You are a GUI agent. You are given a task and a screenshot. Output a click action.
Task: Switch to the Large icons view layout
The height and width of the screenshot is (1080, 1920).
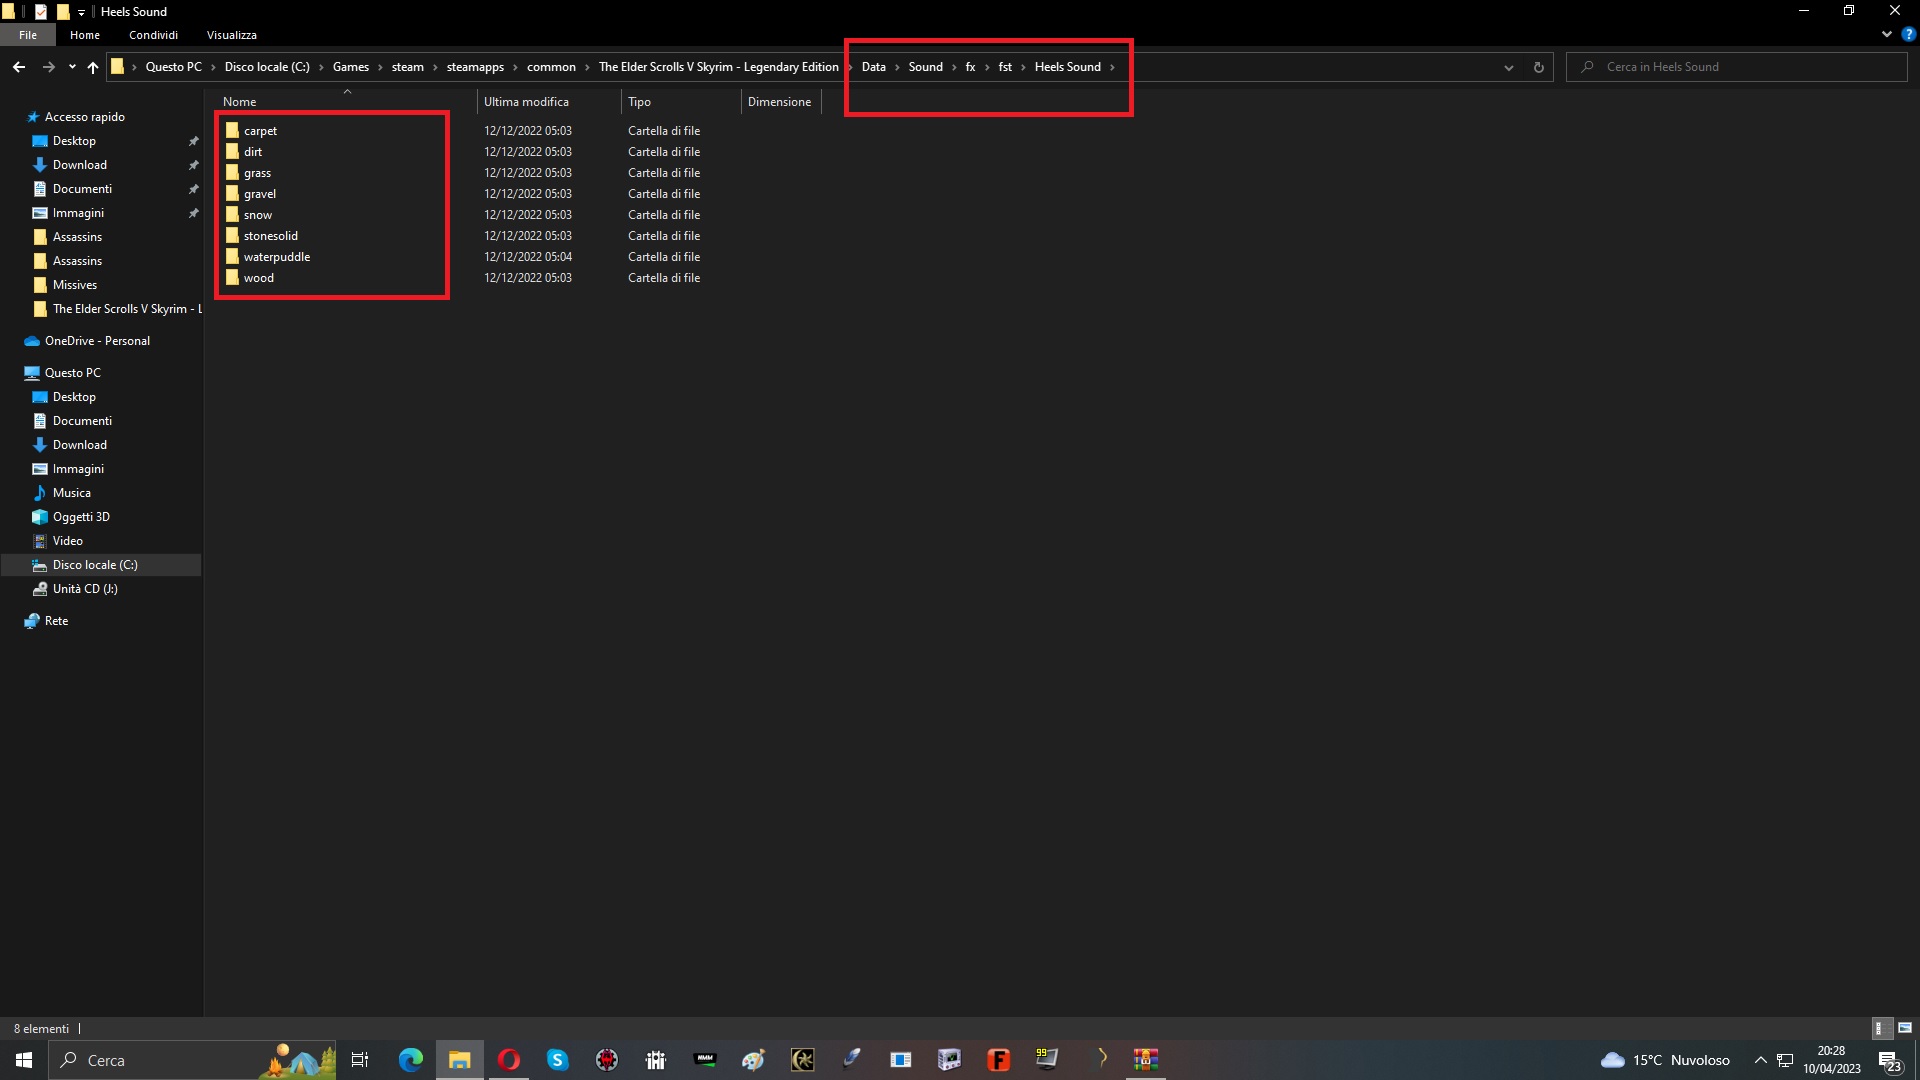[1905, 1028]
